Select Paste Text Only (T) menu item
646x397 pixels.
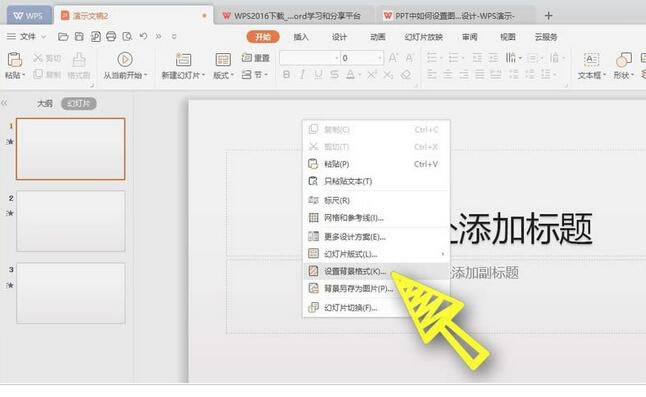(376, 181)
